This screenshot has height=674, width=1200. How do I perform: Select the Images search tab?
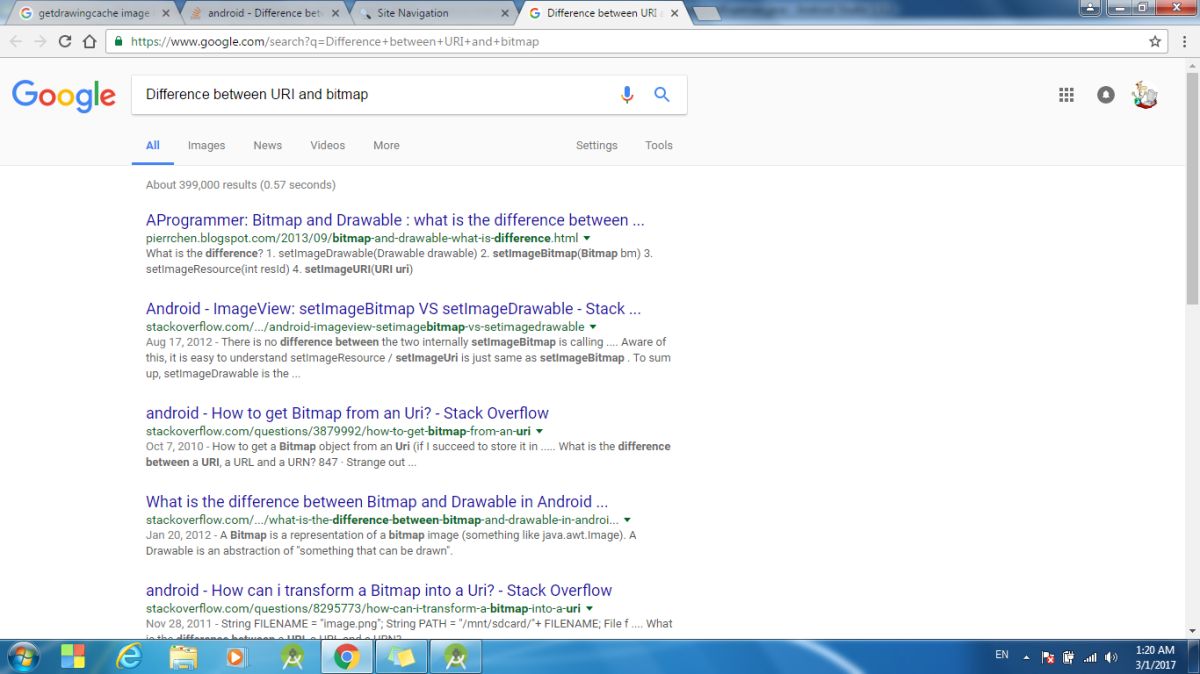pyautogui.click(x=206, y=145)
